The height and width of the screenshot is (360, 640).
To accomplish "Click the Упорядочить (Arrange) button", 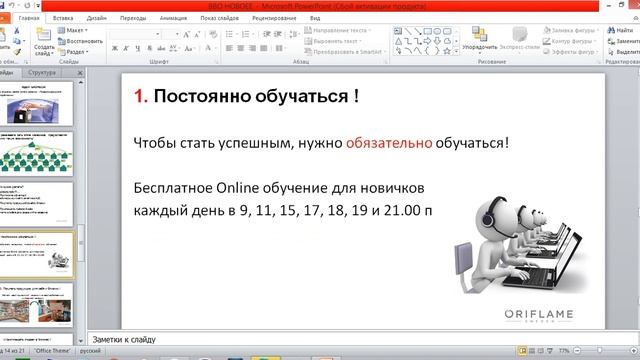I will [480, 40].
